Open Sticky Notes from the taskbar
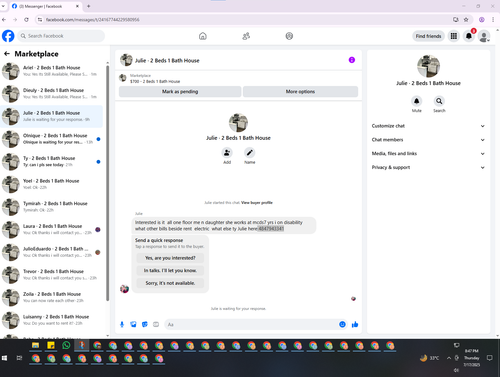This screenshot has height=377, width=500. tap(51, 345)
